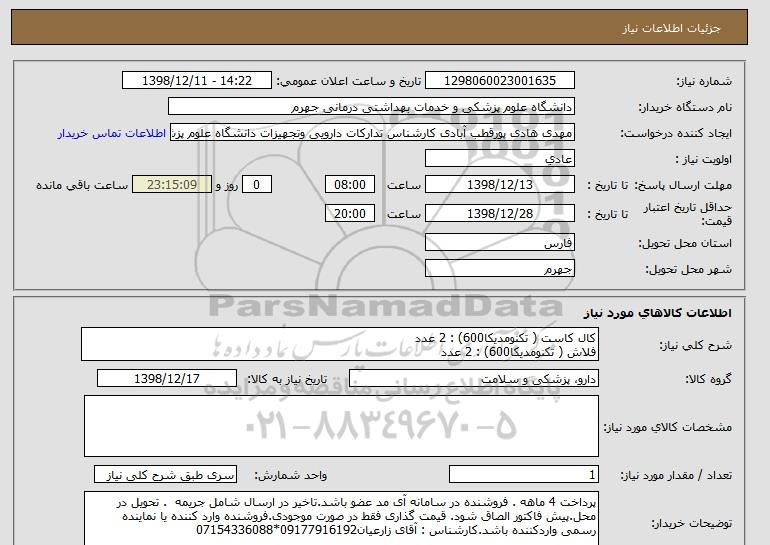
Task: Click the ساعت باقی مانده text
Action: (82, 186)
